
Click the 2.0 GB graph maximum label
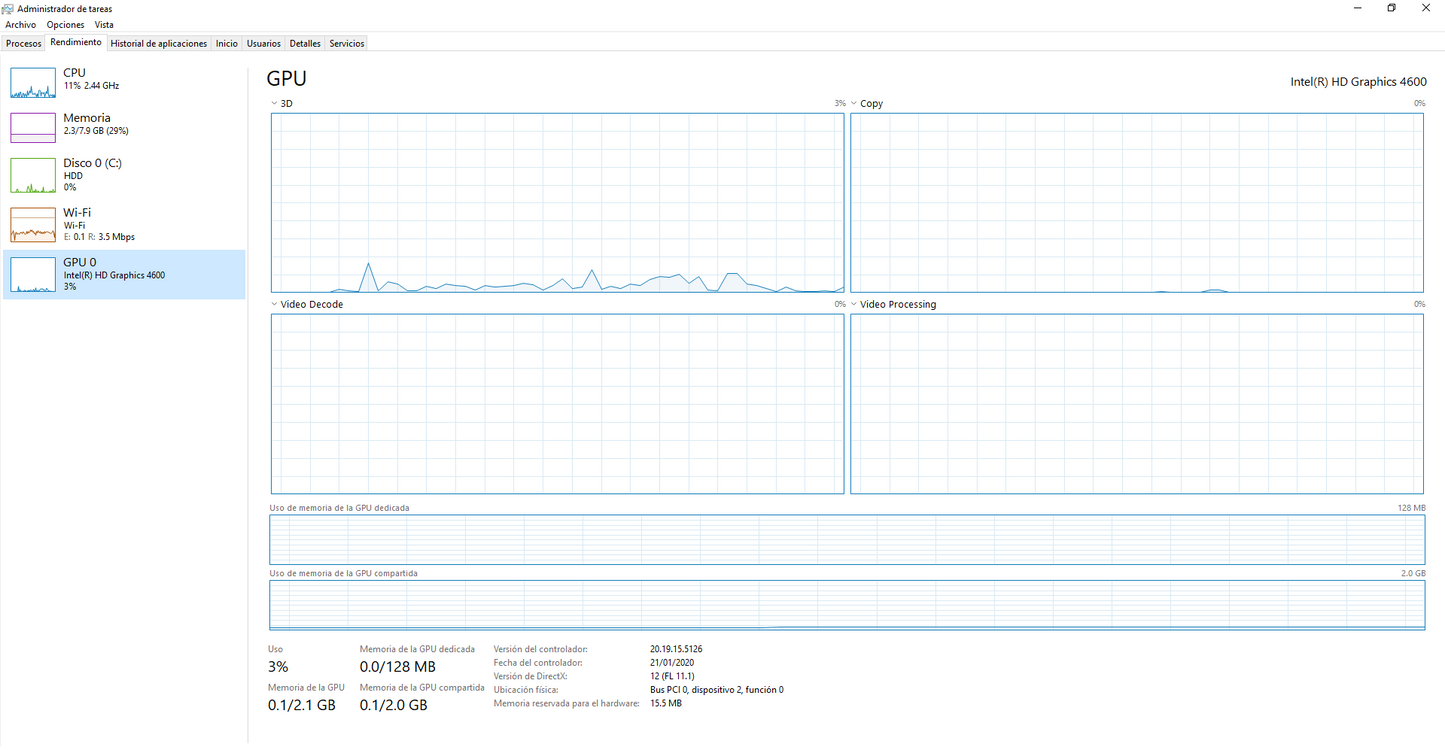[x=1413, y=574]
